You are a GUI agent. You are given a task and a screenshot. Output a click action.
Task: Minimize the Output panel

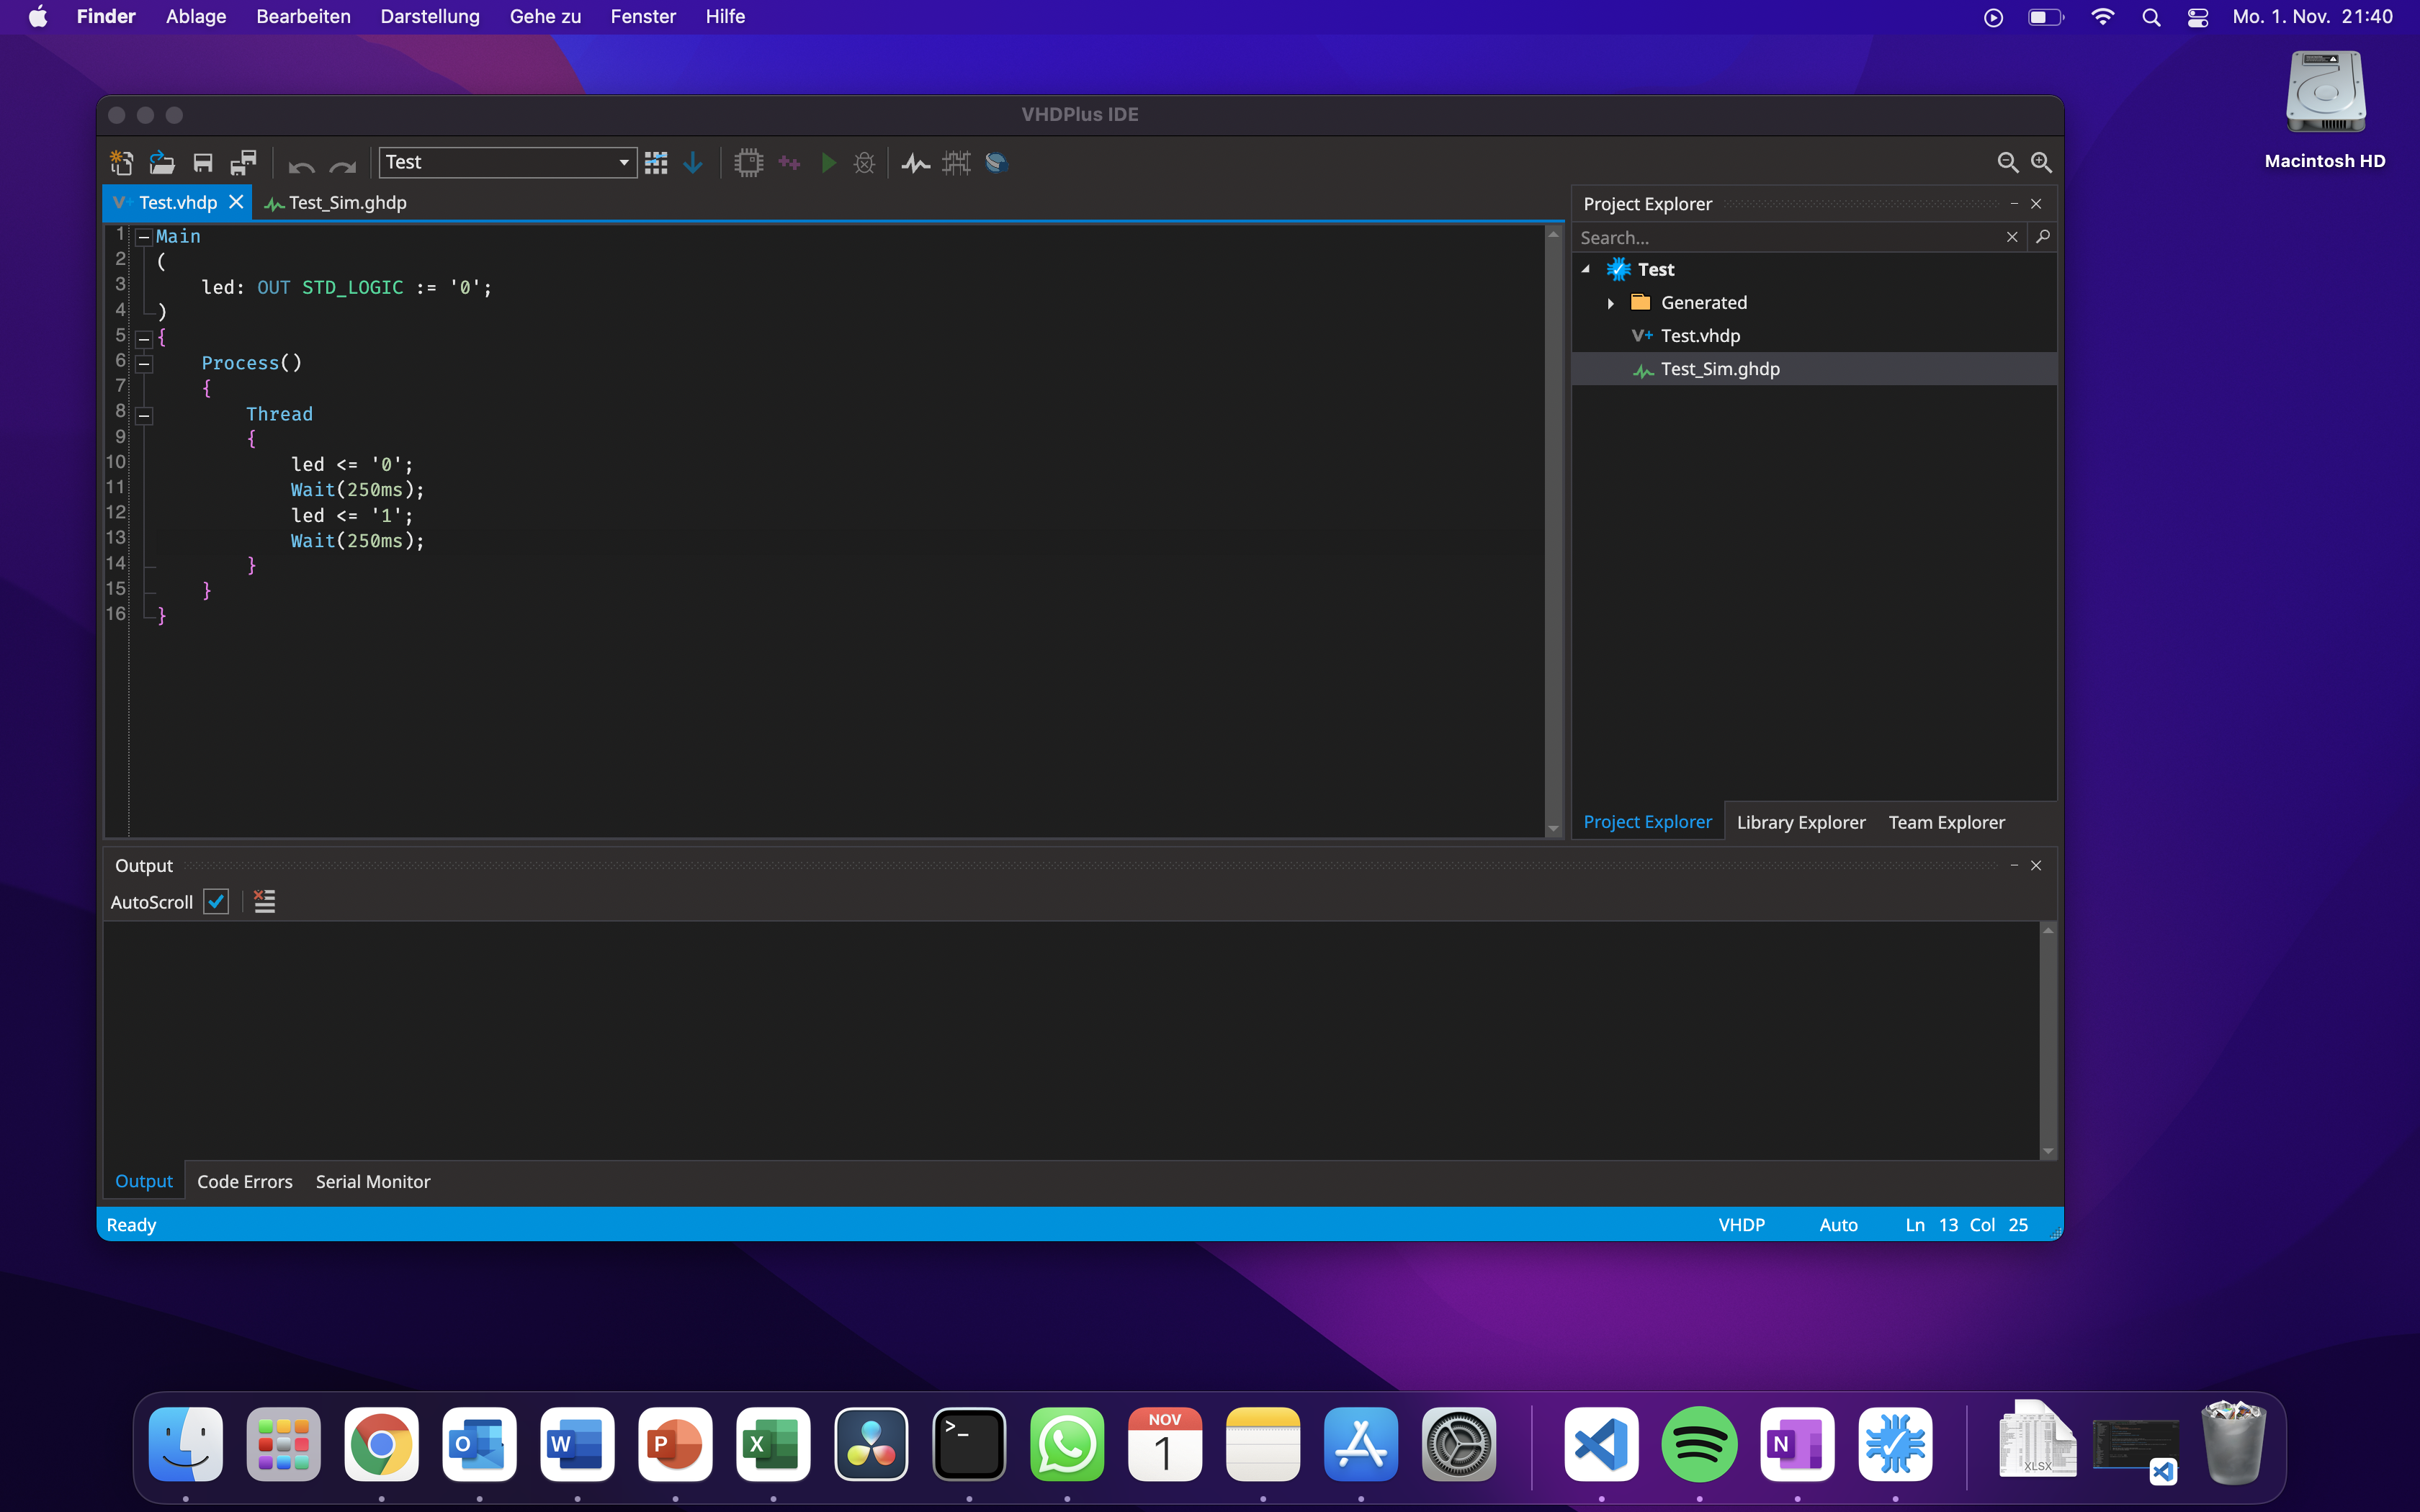click(2014, 865)
